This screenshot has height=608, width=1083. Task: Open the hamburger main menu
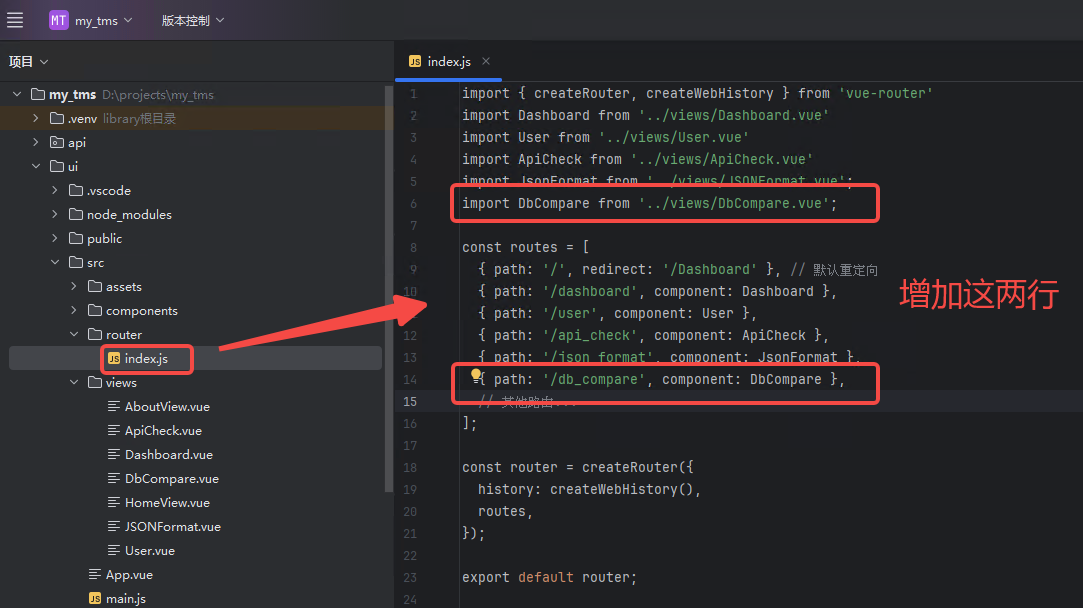coord(15,21)
